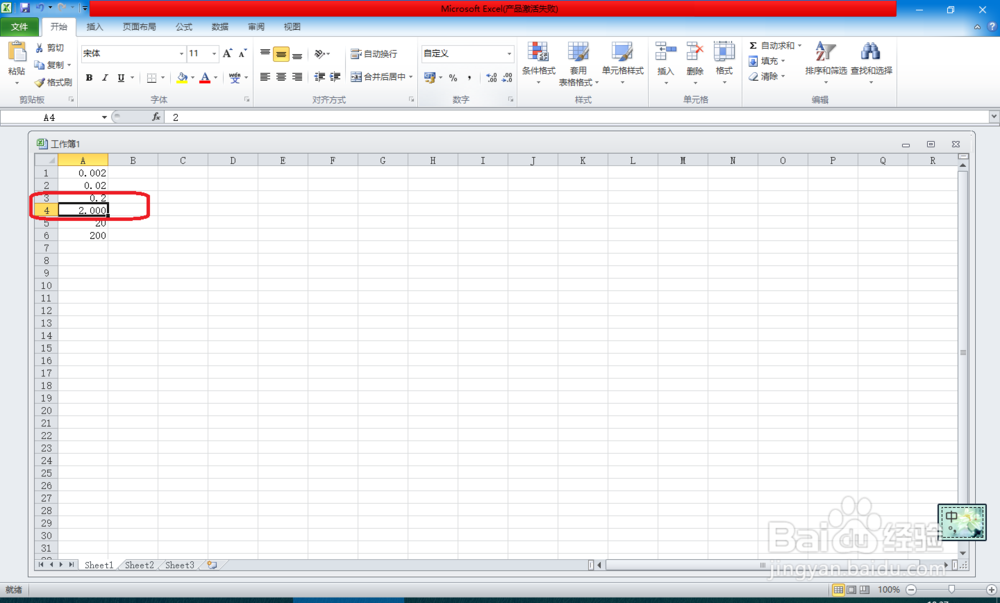Screen dimensions: 1000x603
Task: Click the Cut (剪切) scissors button
Action: click(49, 48)
